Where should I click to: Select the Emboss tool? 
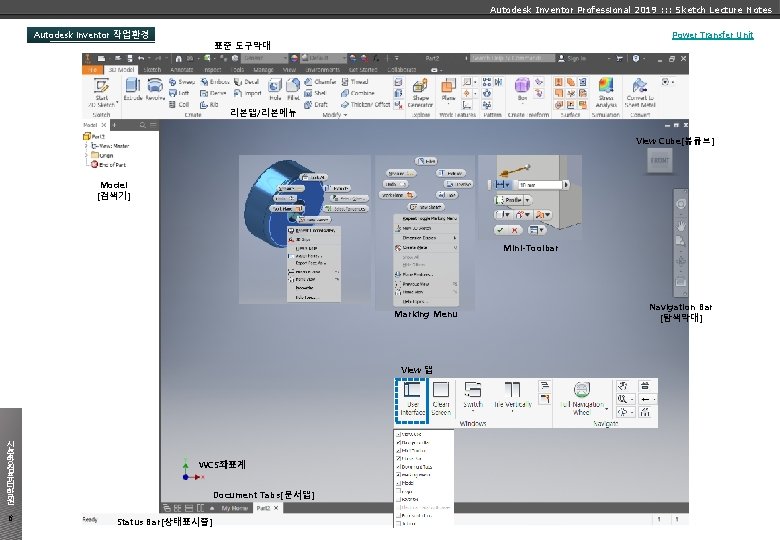pos(214,82)
